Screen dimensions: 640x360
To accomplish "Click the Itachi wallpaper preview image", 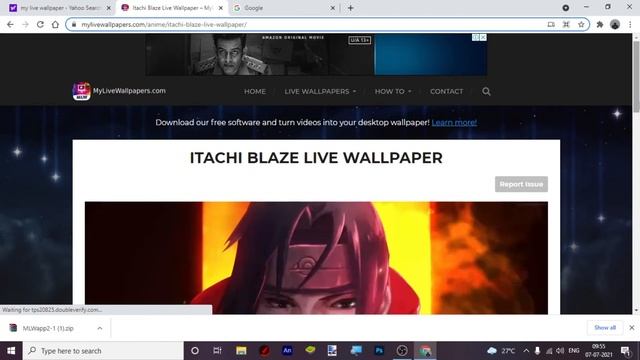I will [316, 258].
